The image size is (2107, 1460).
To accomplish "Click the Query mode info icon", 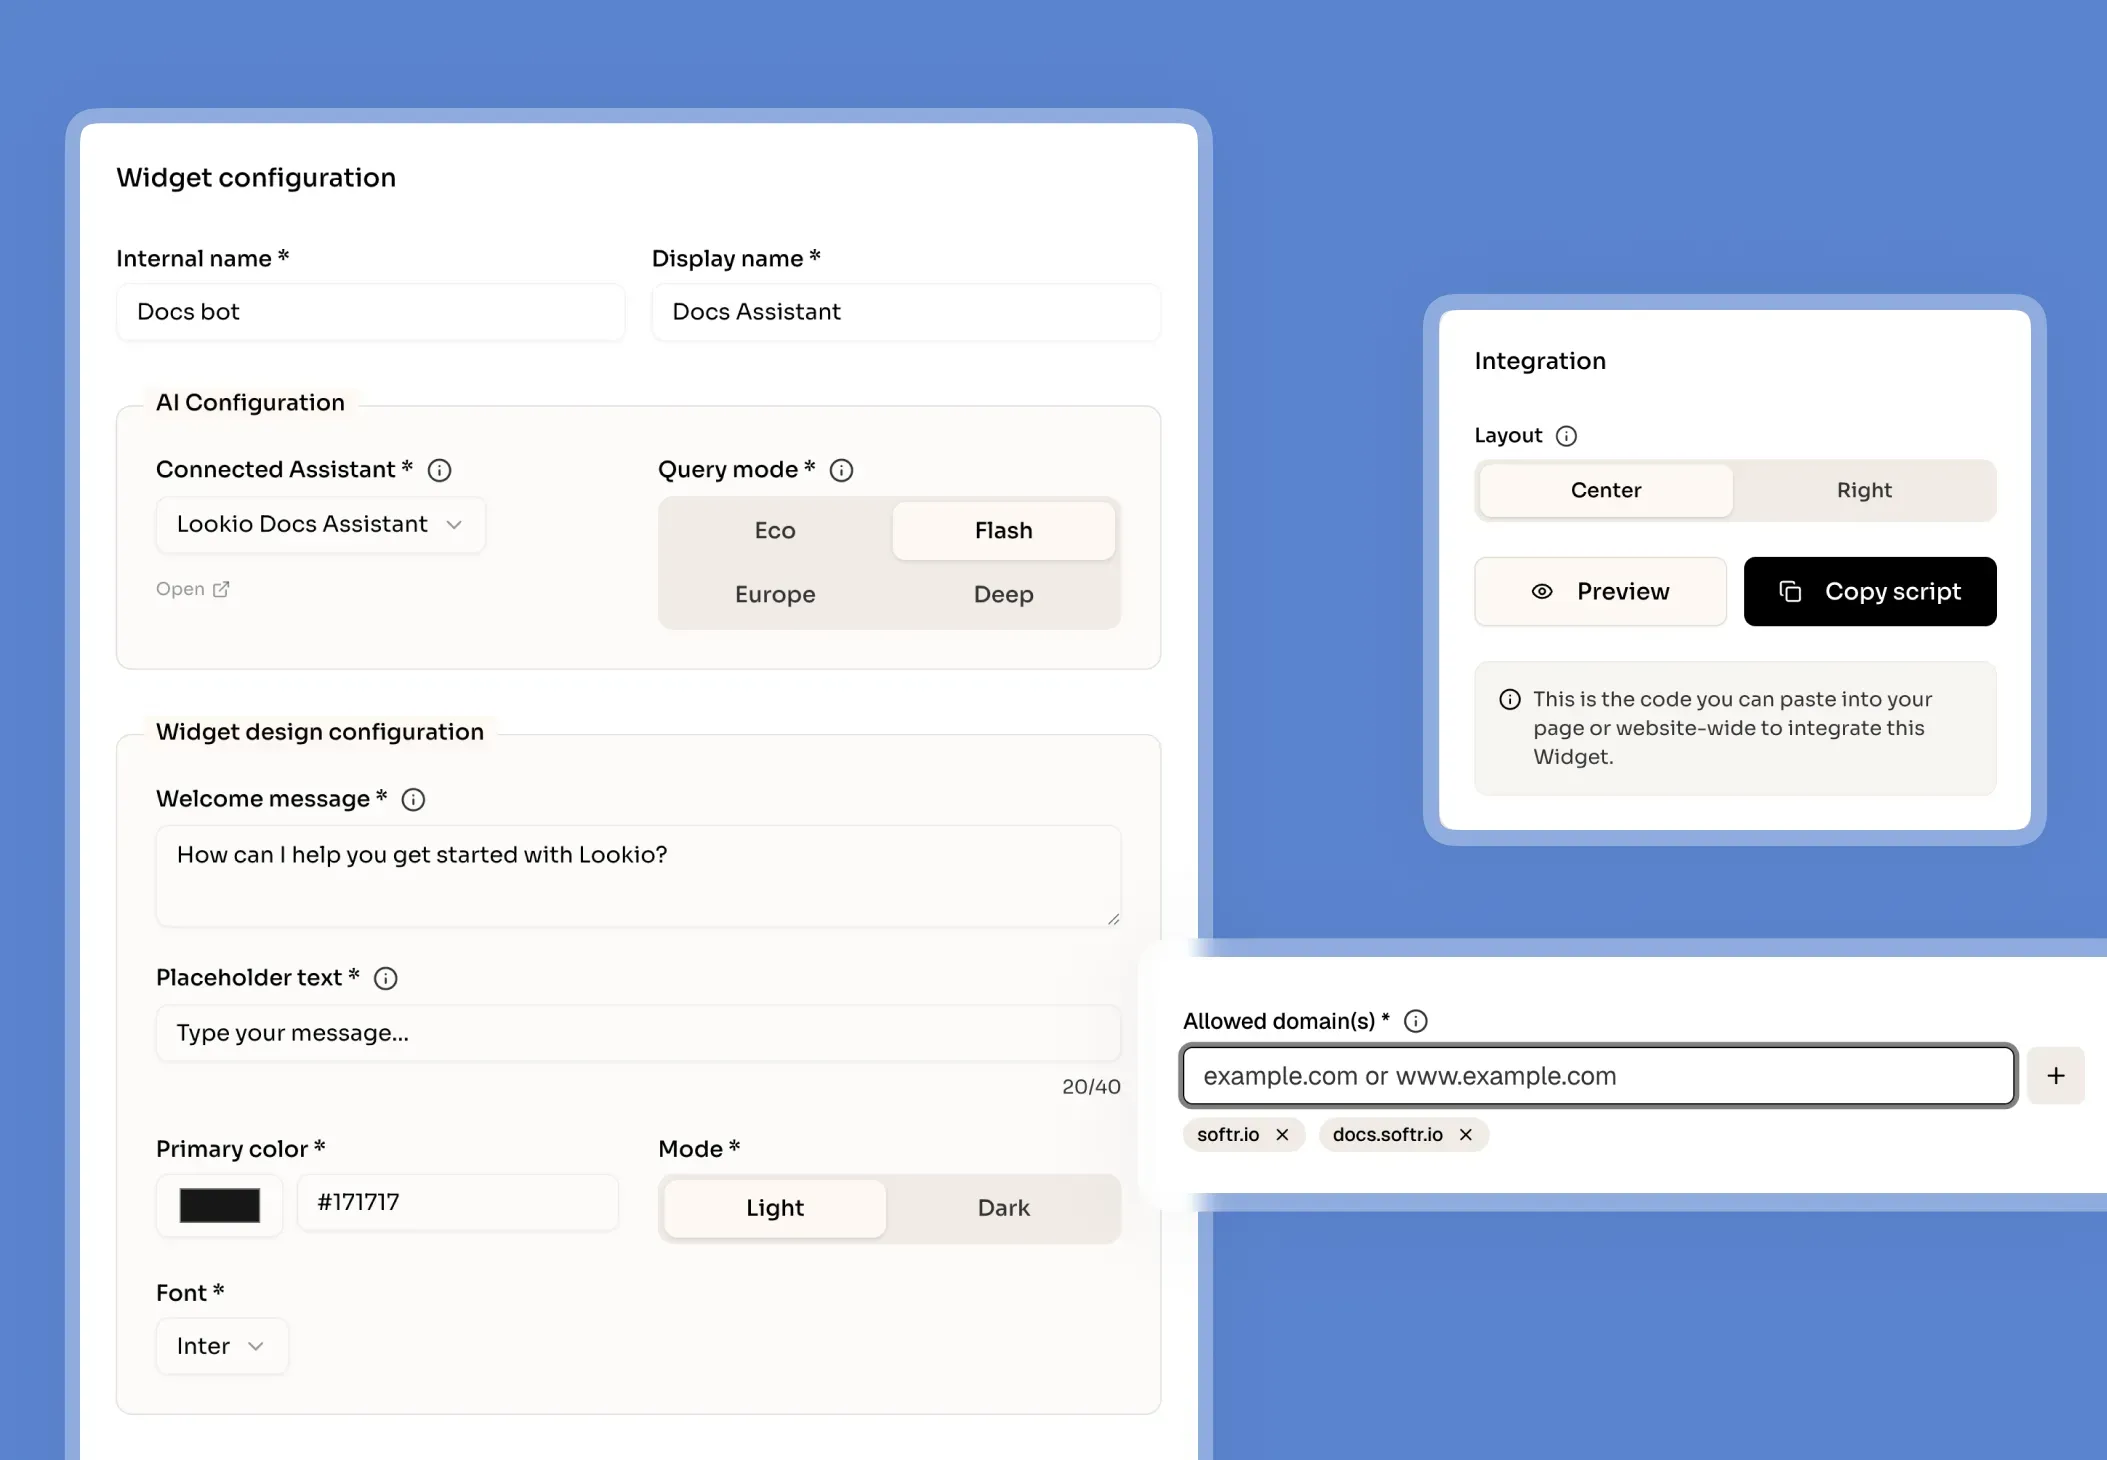I will click(x=842, y=470).
